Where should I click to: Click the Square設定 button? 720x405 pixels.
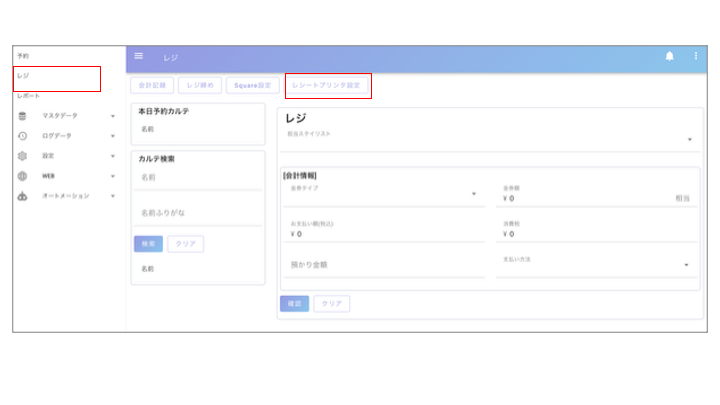pos(252,86)
